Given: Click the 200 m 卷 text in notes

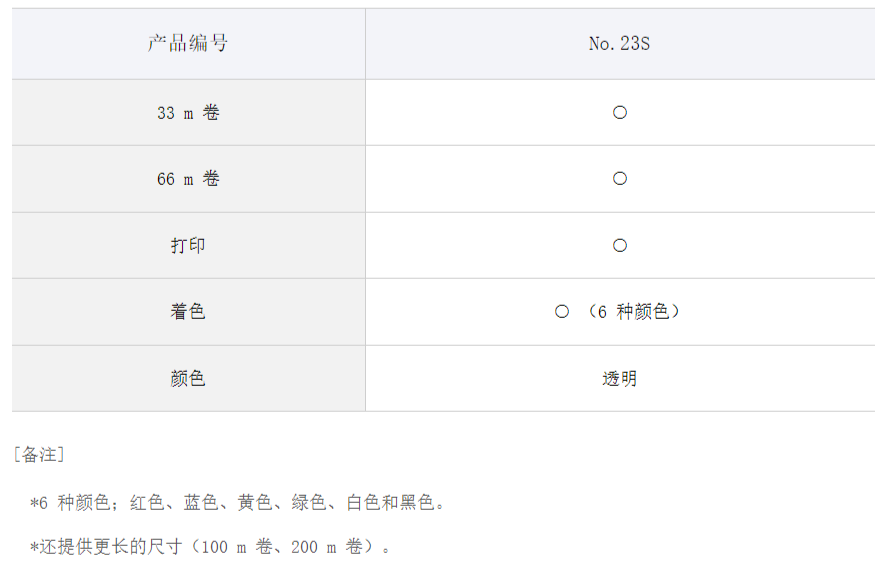Looking at the screenshot, I should point(327,547).
